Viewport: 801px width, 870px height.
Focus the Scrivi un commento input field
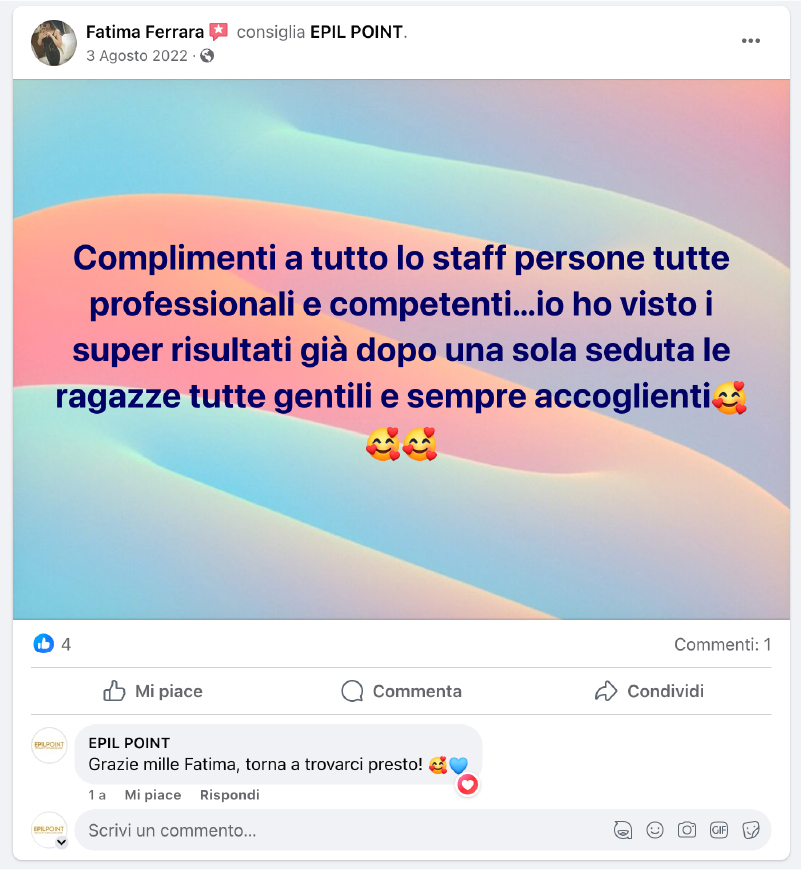344,830
